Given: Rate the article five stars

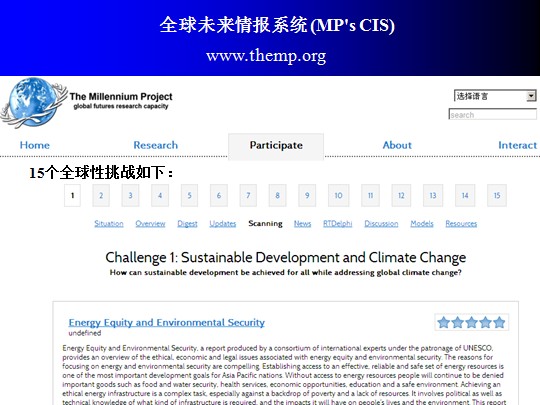Looking at the screenshot, I should (499, 323).
